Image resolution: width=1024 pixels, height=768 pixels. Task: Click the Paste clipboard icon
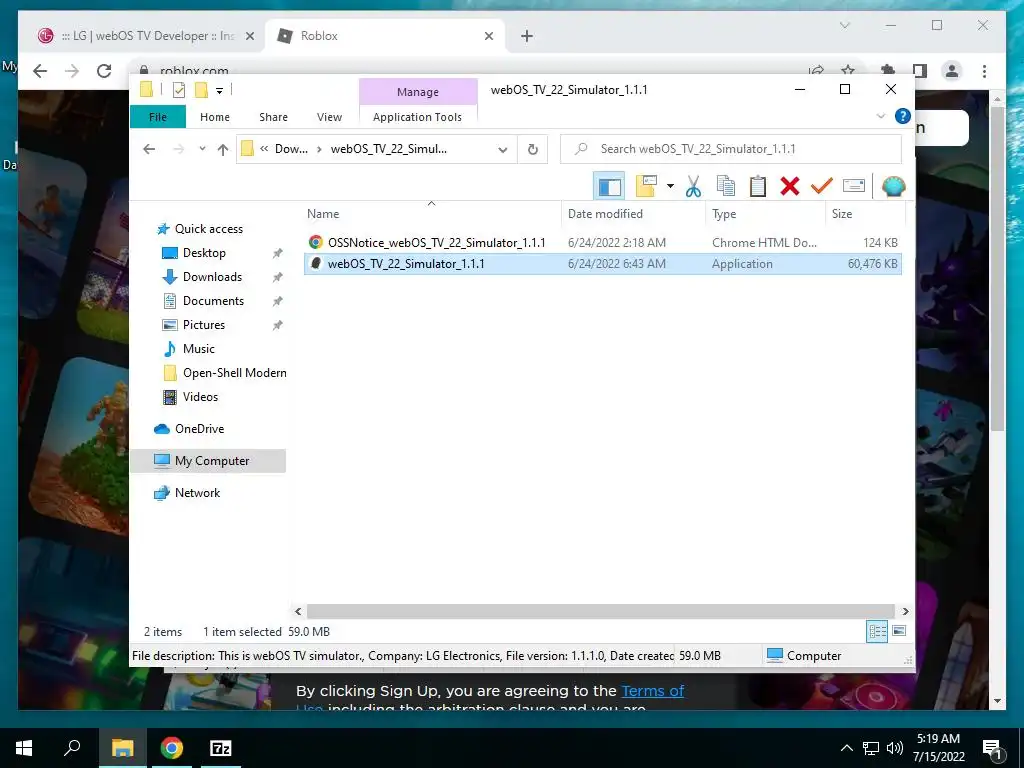758,187
